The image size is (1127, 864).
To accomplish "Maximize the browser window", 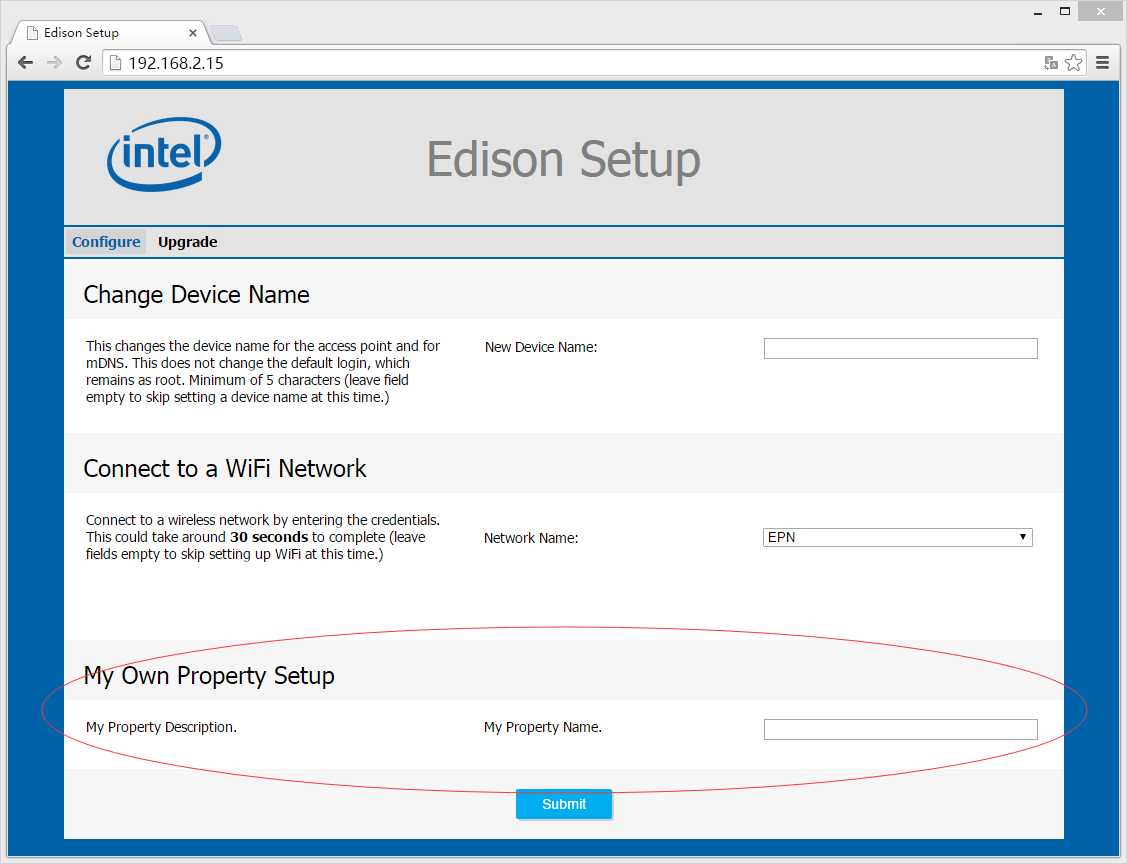I will (1065, 12).
